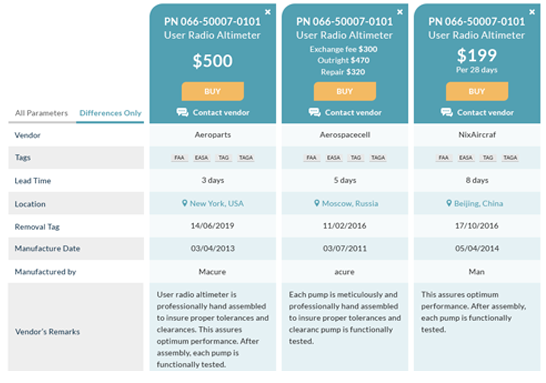Viewport: 546px width, 383px height.
Task: Click the chat icon in NixAircraf card
Action: pos(447,112)
